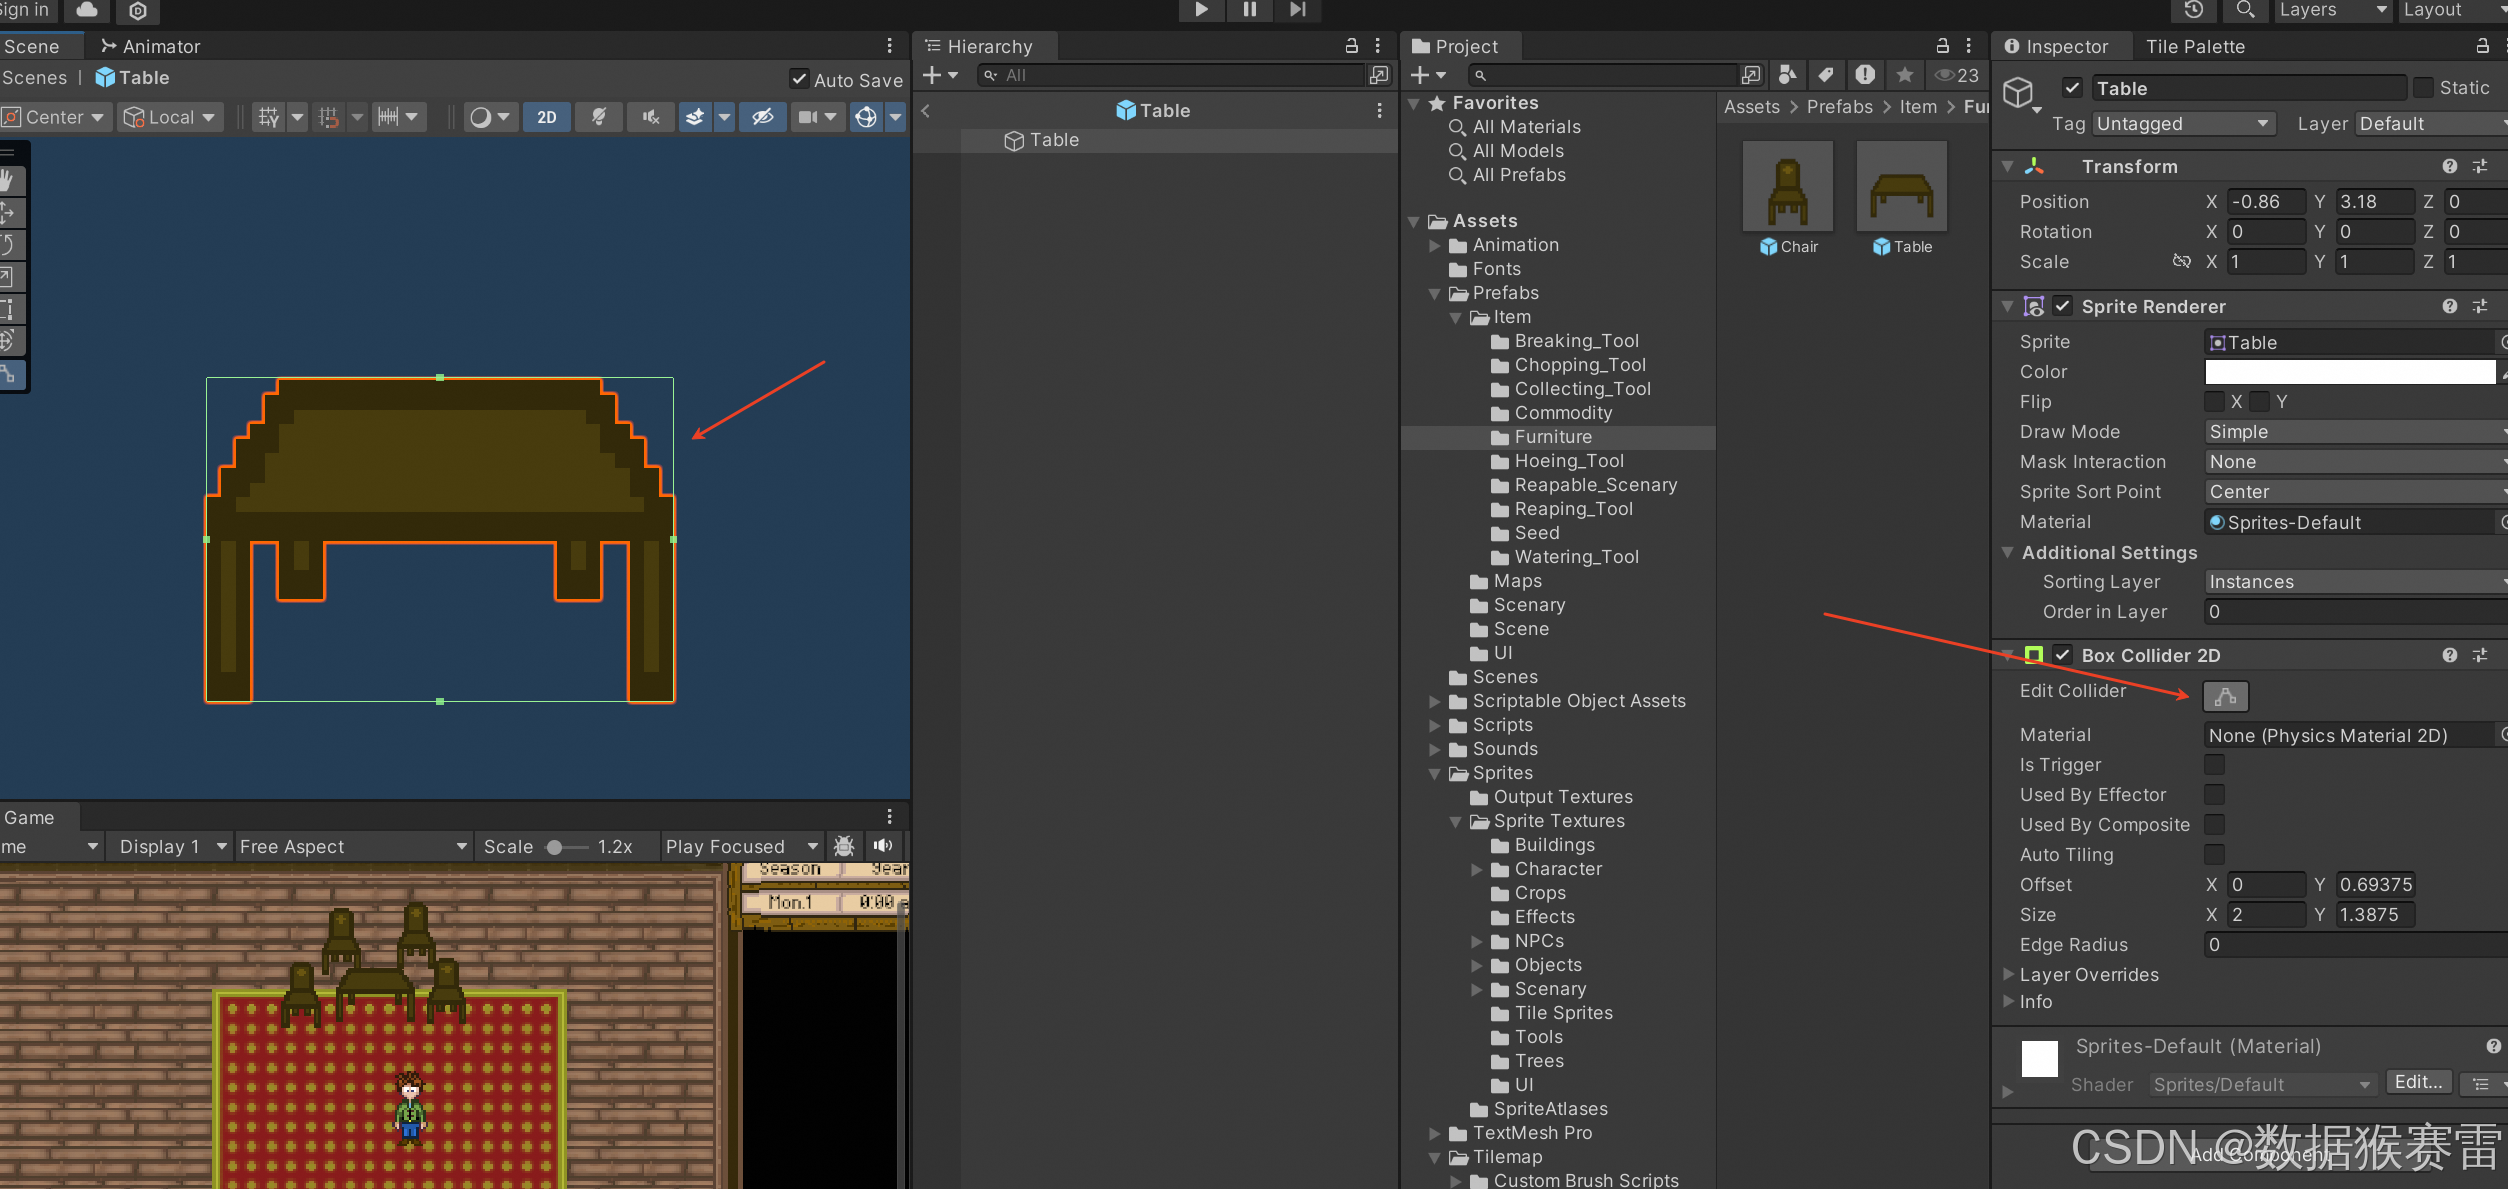Open the Tag dropdown showing Untagged
The width and height of the screenshot is (2508, 1189).
(x=2183, y=124)
